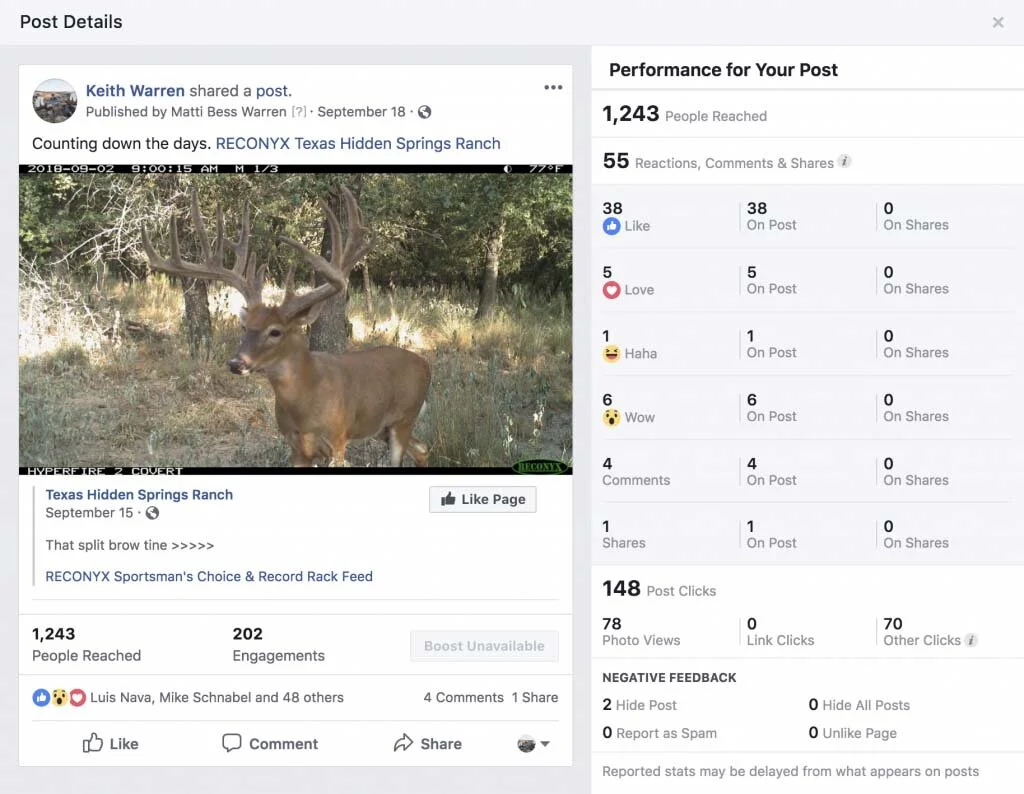
Task: Open the September 18 timestamp
Action: point(361,112)
